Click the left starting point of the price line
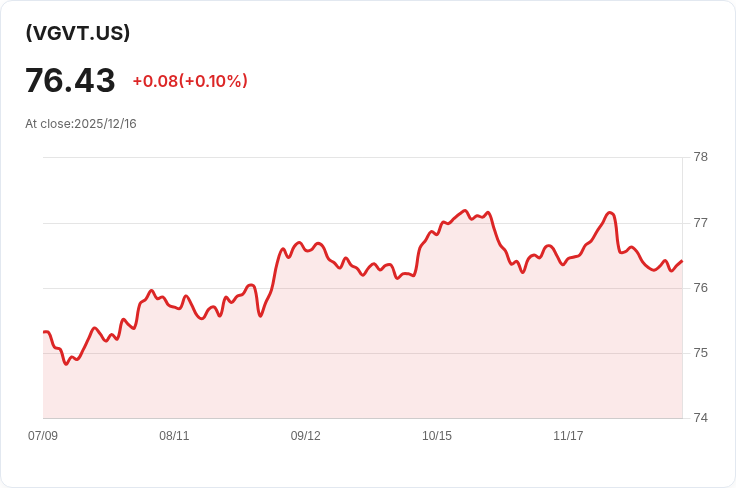736x488 pixels. point(44,332)
